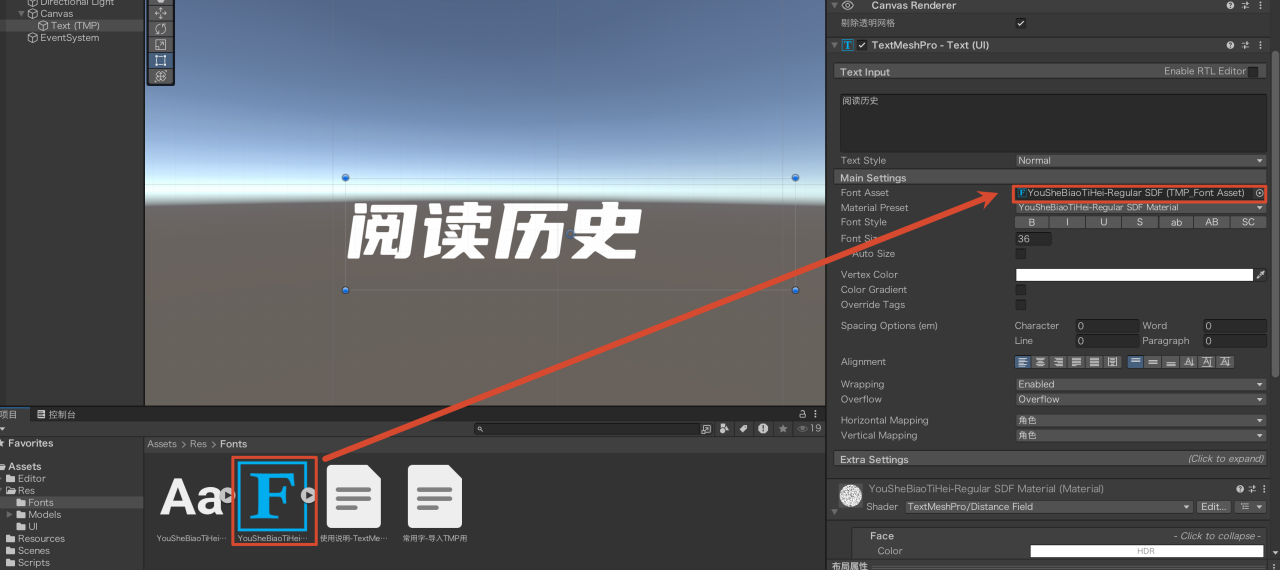Set vertical alignment to midline
The width and height of the screenshot is (1280, 570).
[1207, 362]
